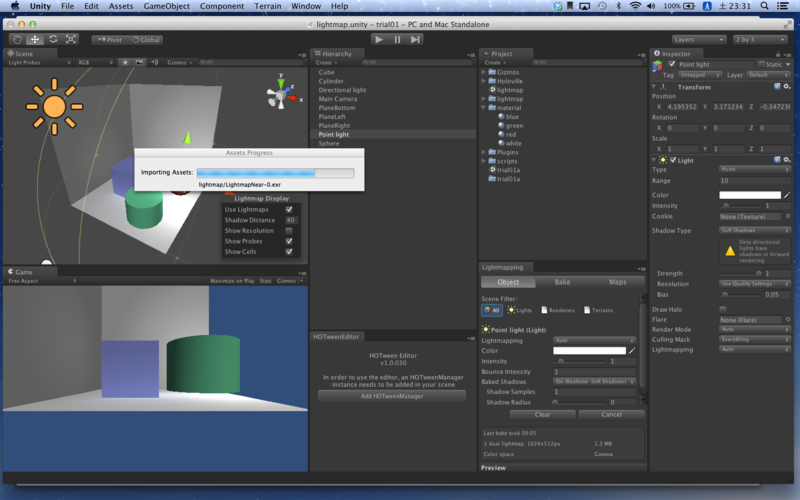
Task: Toggle Point light active checkbox in Inspector
Action: [671, 64]
